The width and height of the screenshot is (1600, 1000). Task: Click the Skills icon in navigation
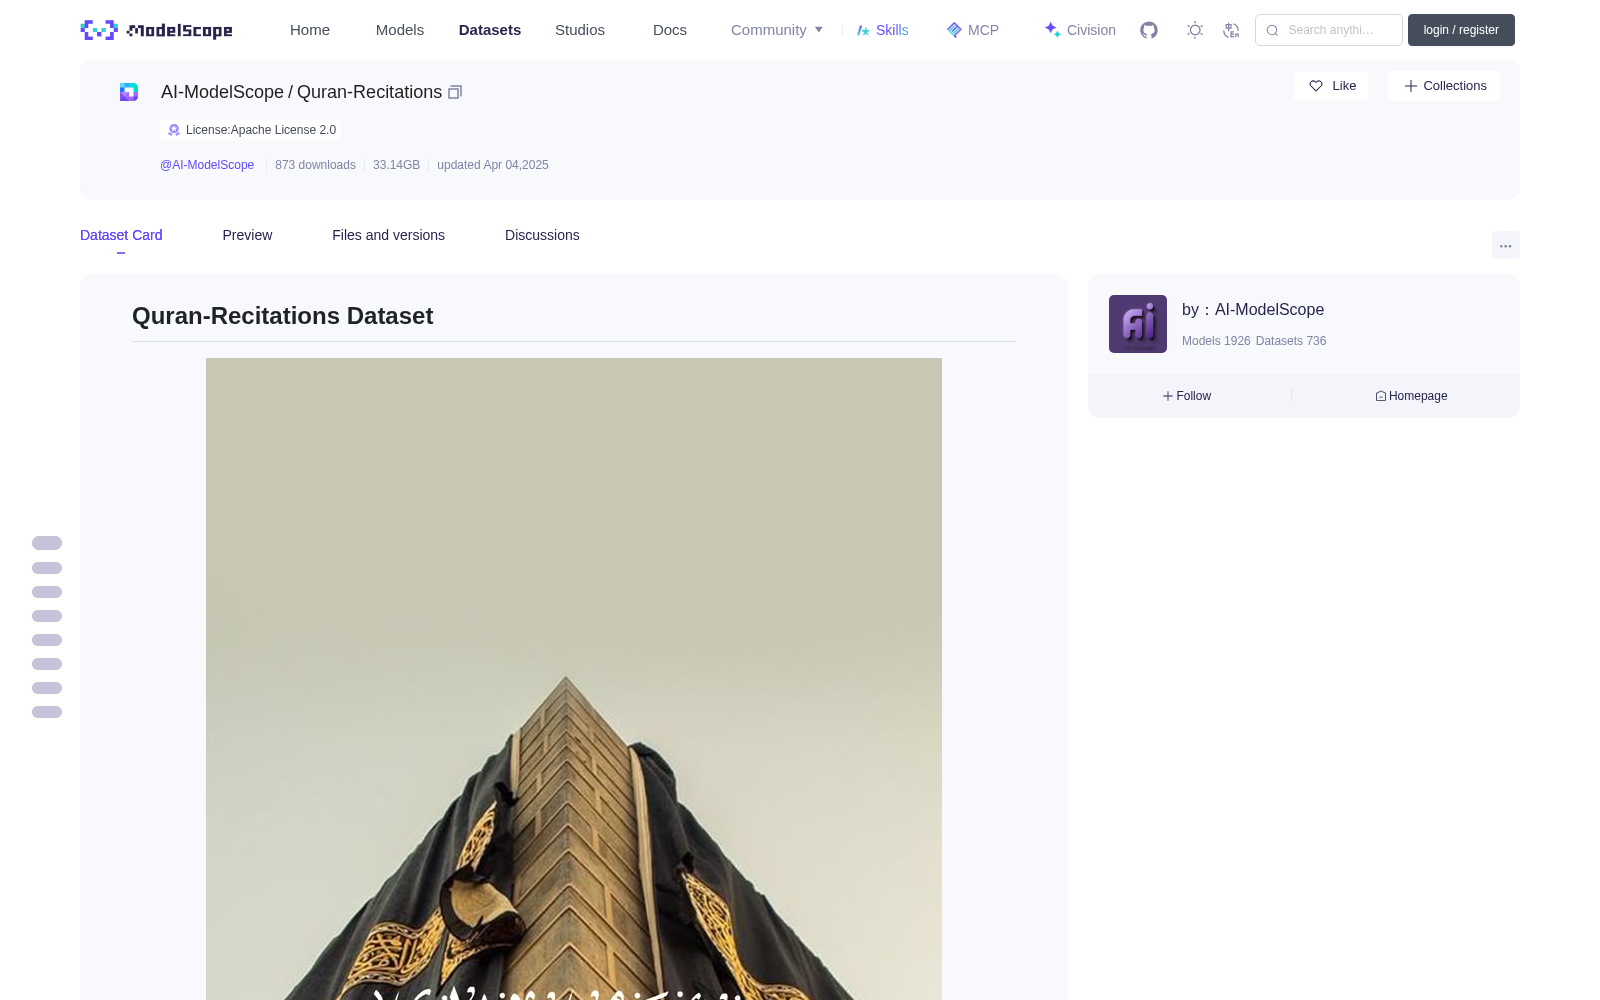click(x=863, y=30)
